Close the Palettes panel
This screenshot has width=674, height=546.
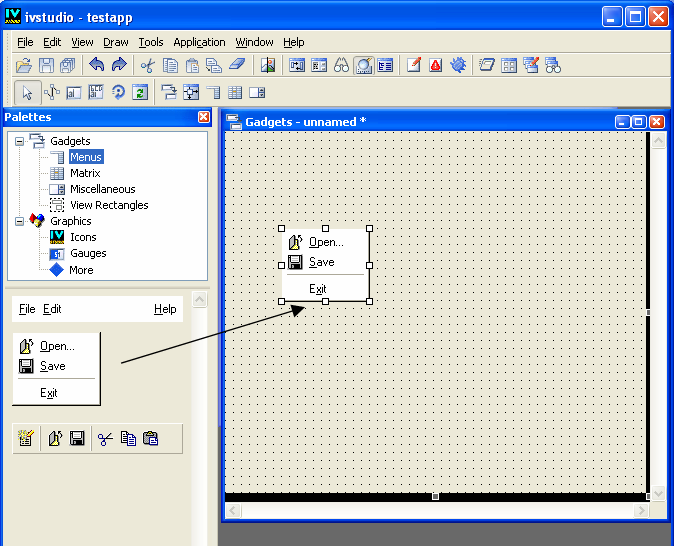point(204,117)
